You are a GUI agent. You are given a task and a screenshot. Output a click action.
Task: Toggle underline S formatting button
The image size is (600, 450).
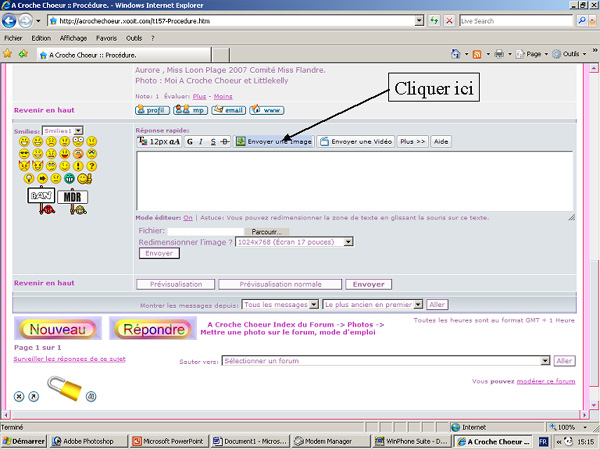pyautogui.click(x=213, y=142)
